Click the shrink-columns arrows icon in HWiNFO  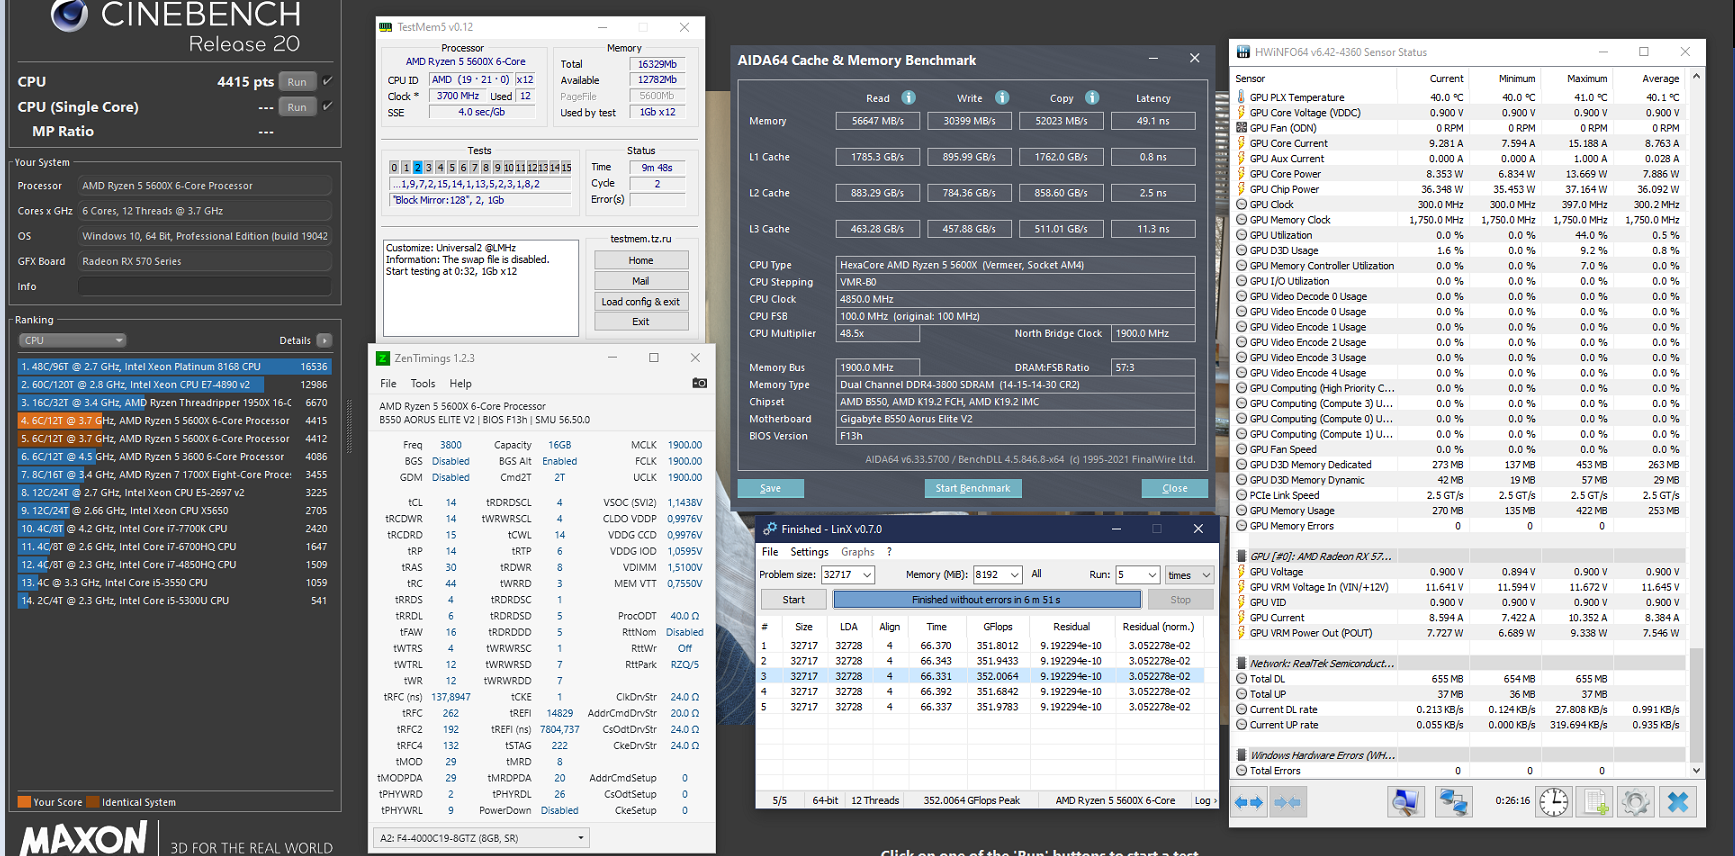(x=1288, y=802)
